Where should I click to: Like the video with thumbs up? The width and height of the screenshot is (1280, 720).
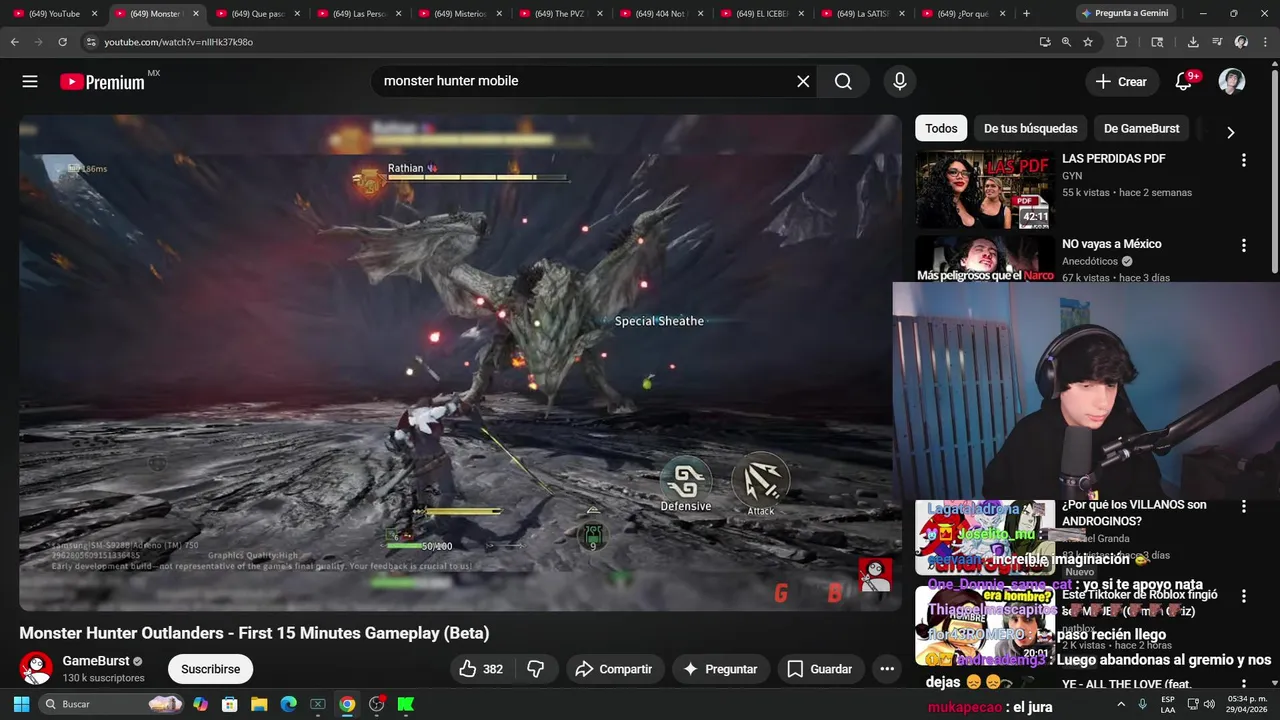[481, 669]
